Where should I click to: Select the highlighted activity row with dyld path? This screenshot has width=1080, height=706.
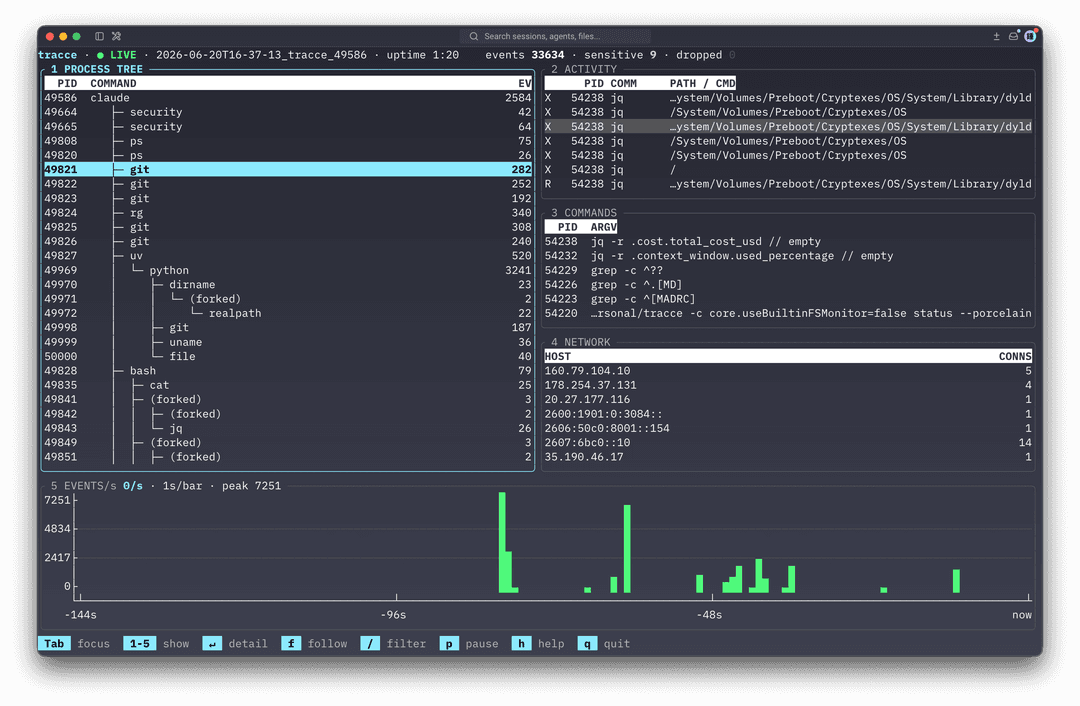(788, 127)
